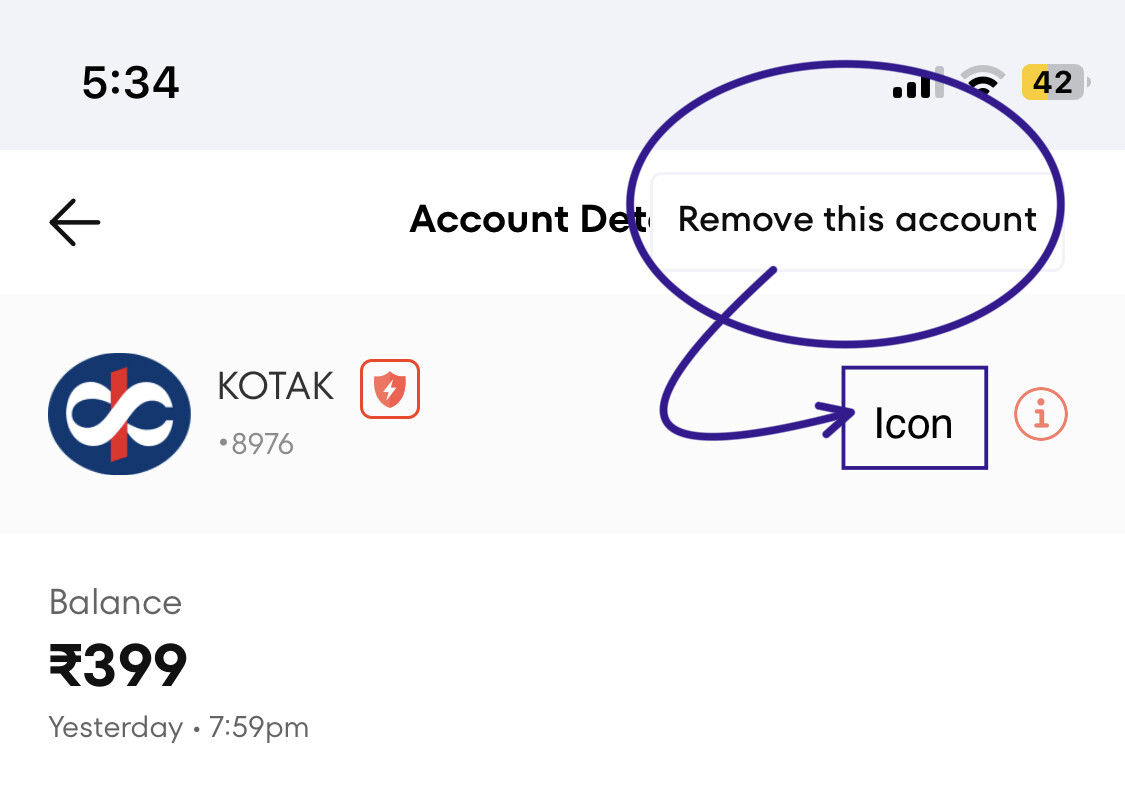The image size is (1125, 787).
Task: Tap the Balance label
Action: click(115, 603)
